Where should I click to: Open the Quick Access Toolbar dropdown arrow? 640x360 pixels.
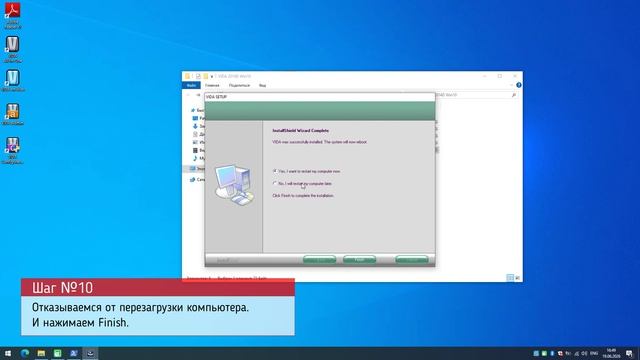pos(211,76)
